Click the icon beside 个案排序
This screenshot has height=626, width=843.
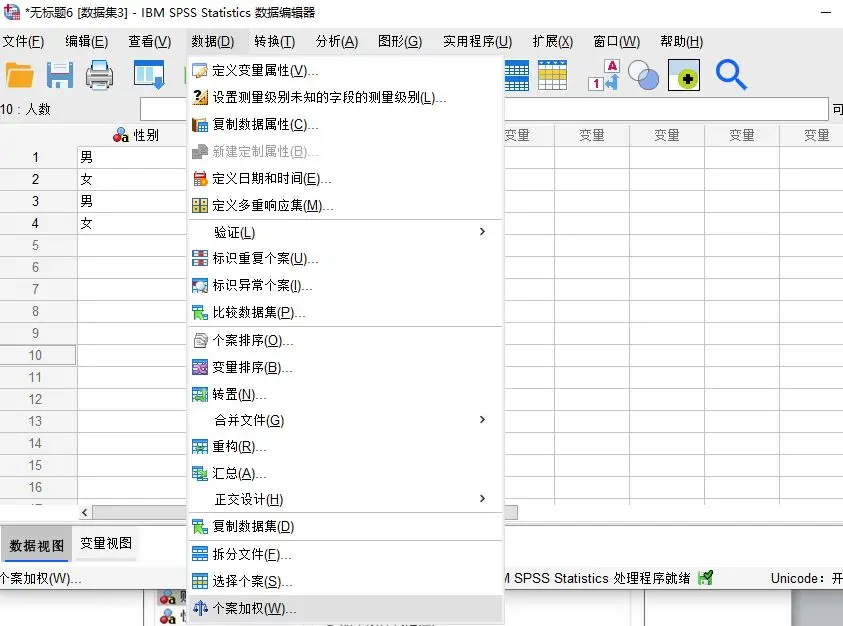(x=200, y=340)
